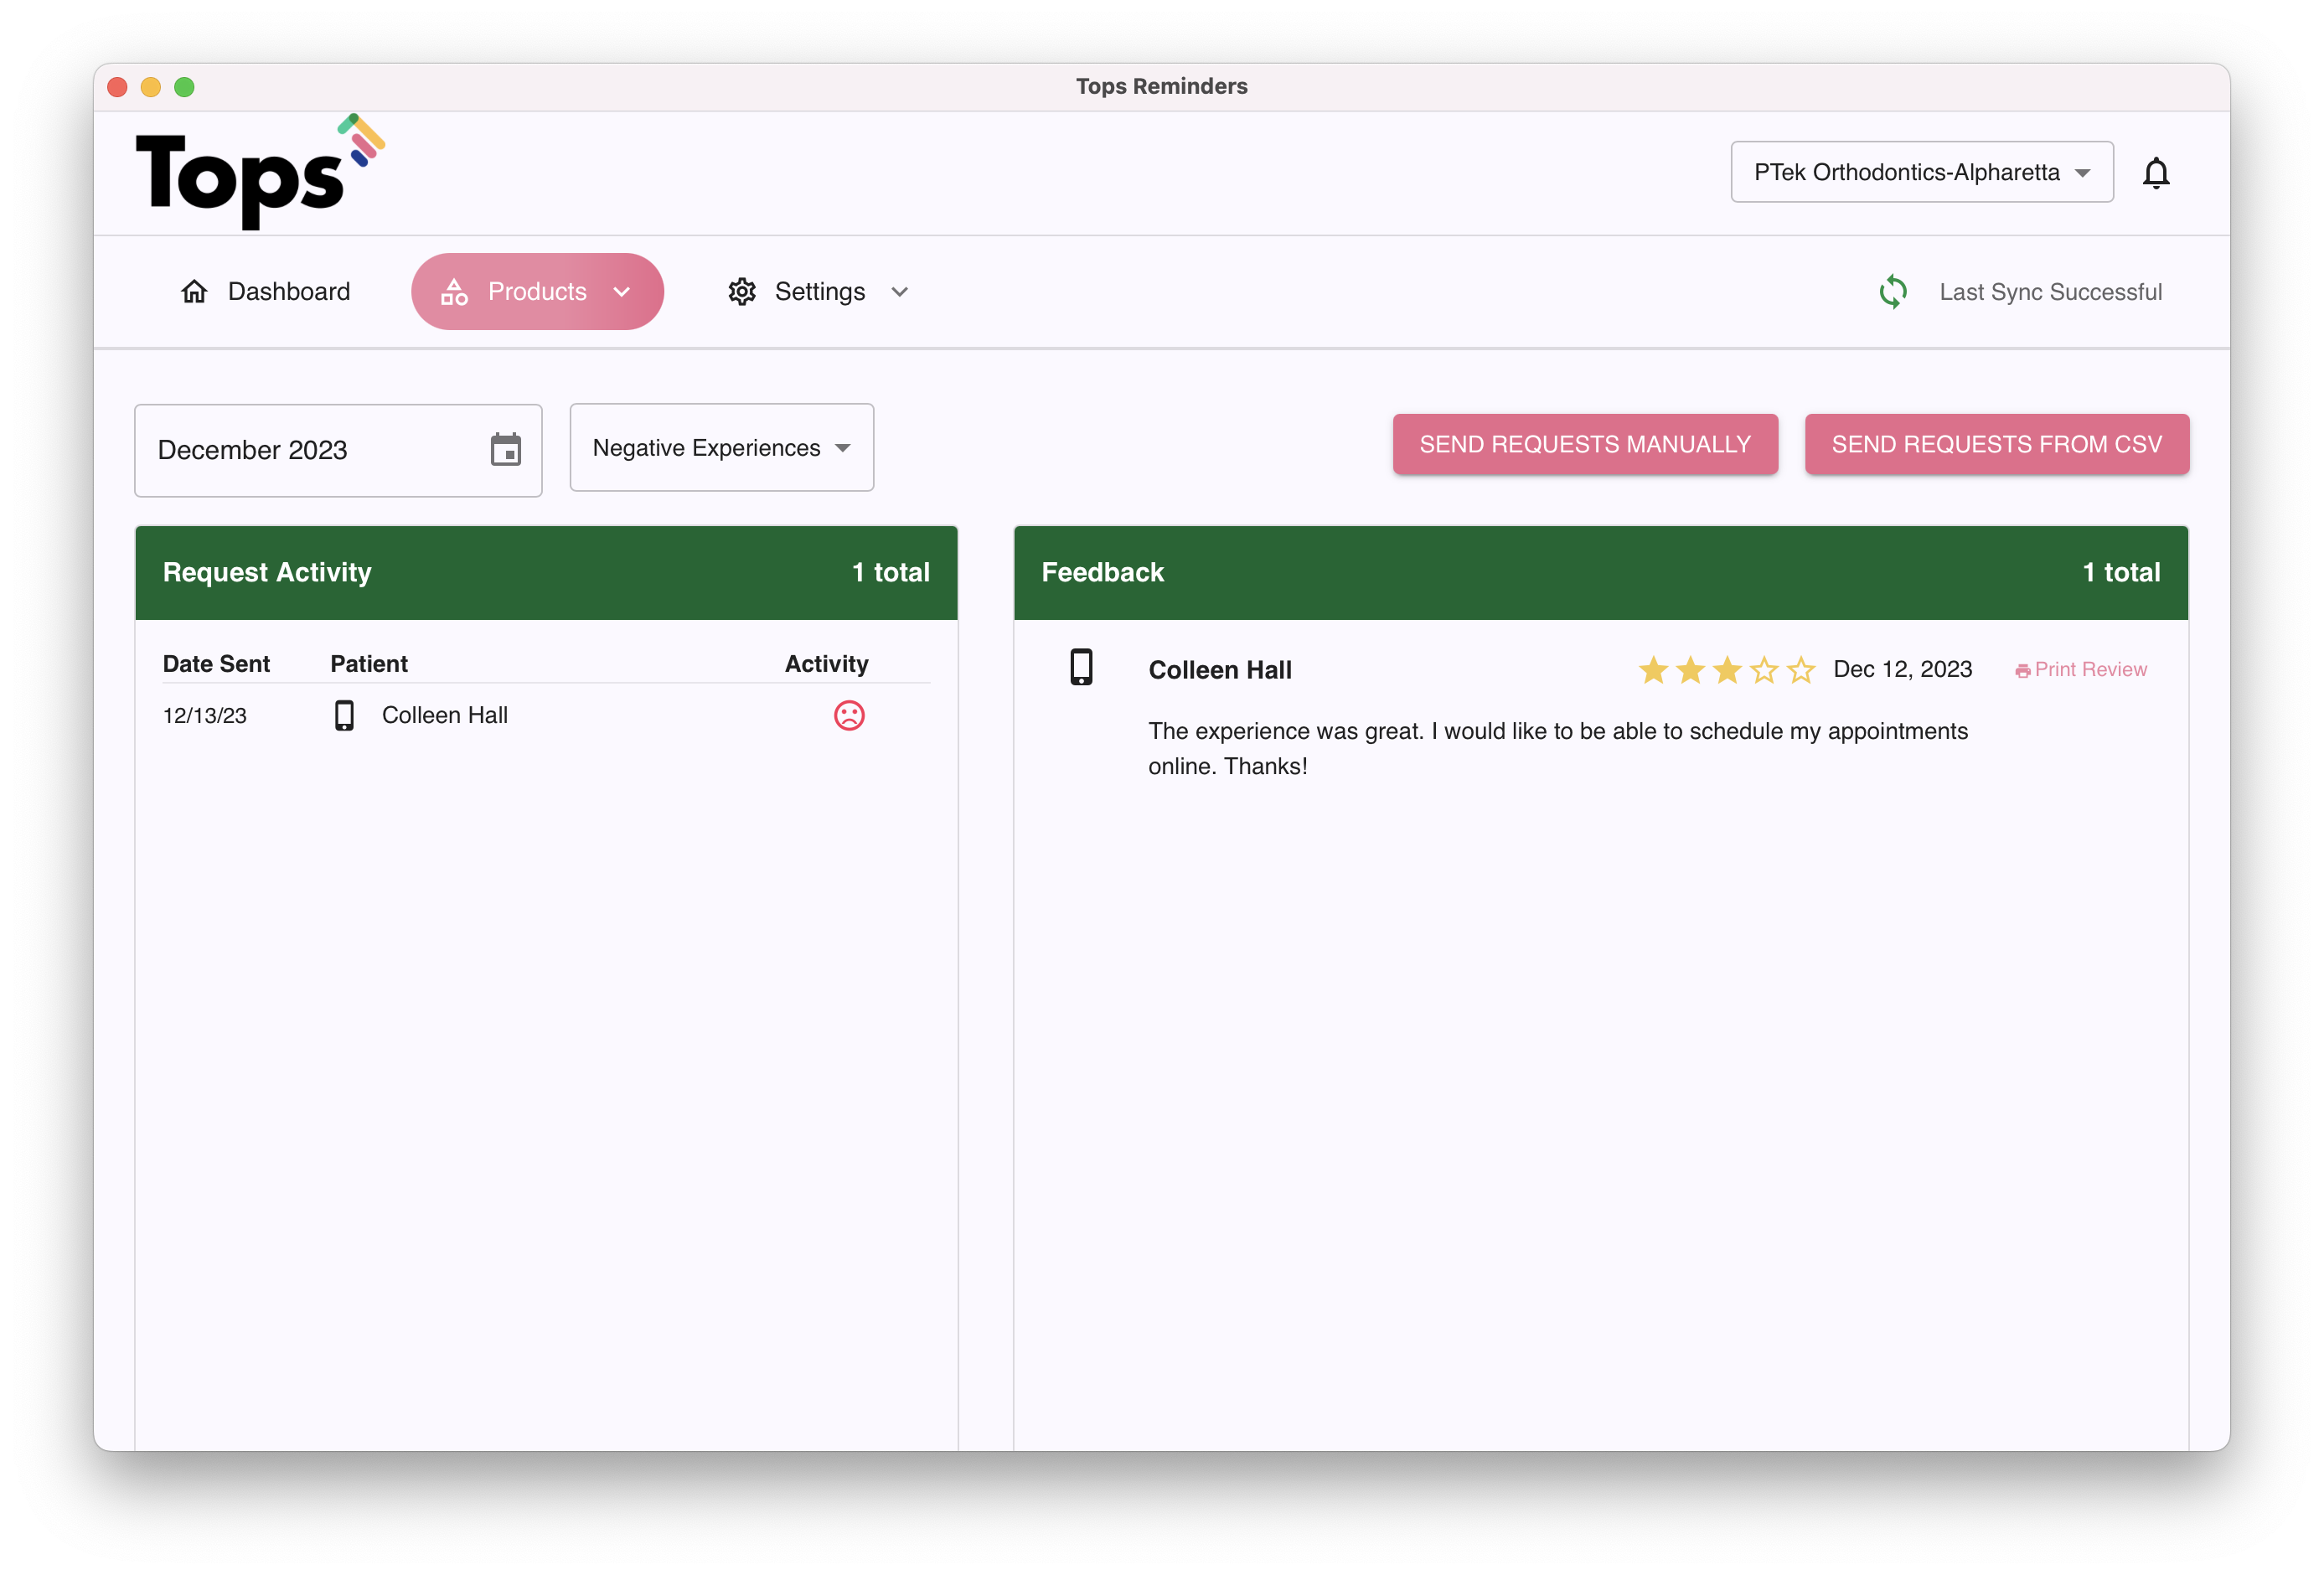Go to the Dashboard tab
This screenshot has height=1575, width=2324.
point(266,292)
